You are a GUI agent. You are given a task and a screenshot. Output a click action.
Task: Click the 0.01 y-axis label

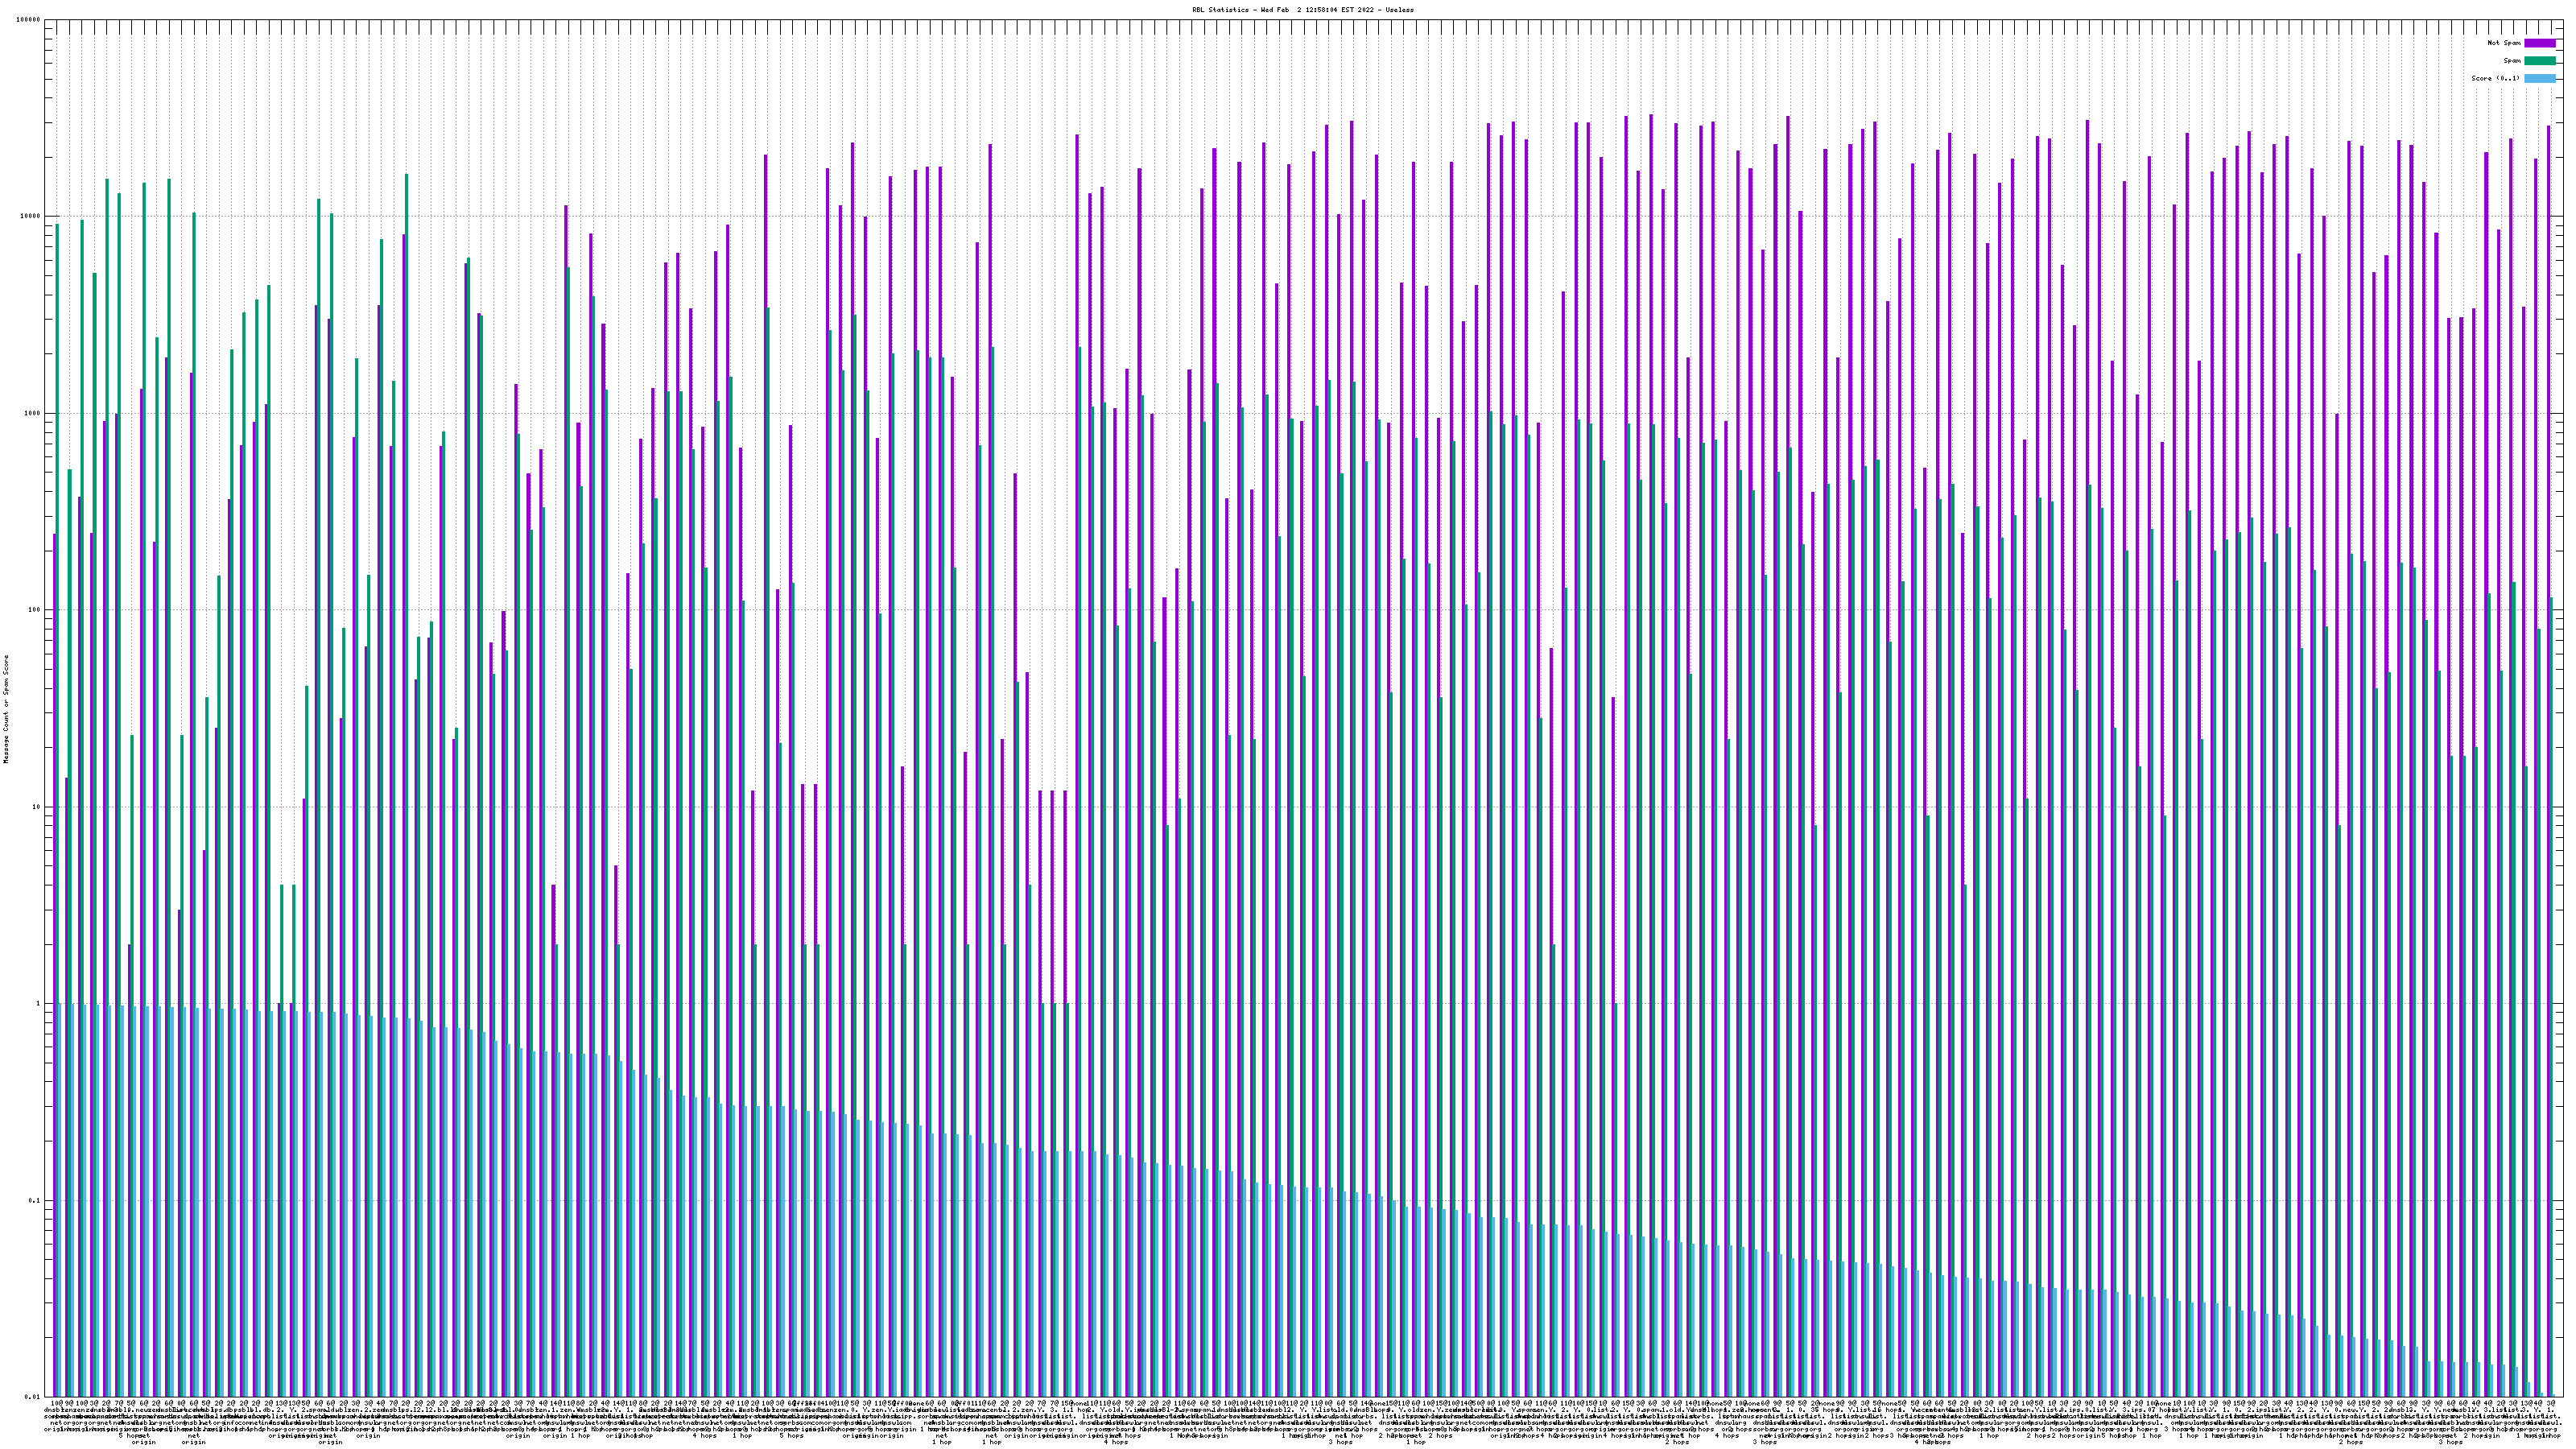tap(33, 1397)
